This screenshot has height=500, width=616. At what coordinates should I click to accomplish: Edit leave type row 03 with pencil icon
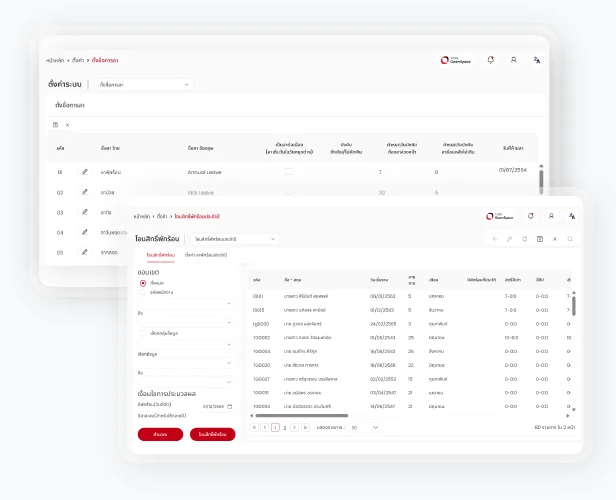pos(84,212)
